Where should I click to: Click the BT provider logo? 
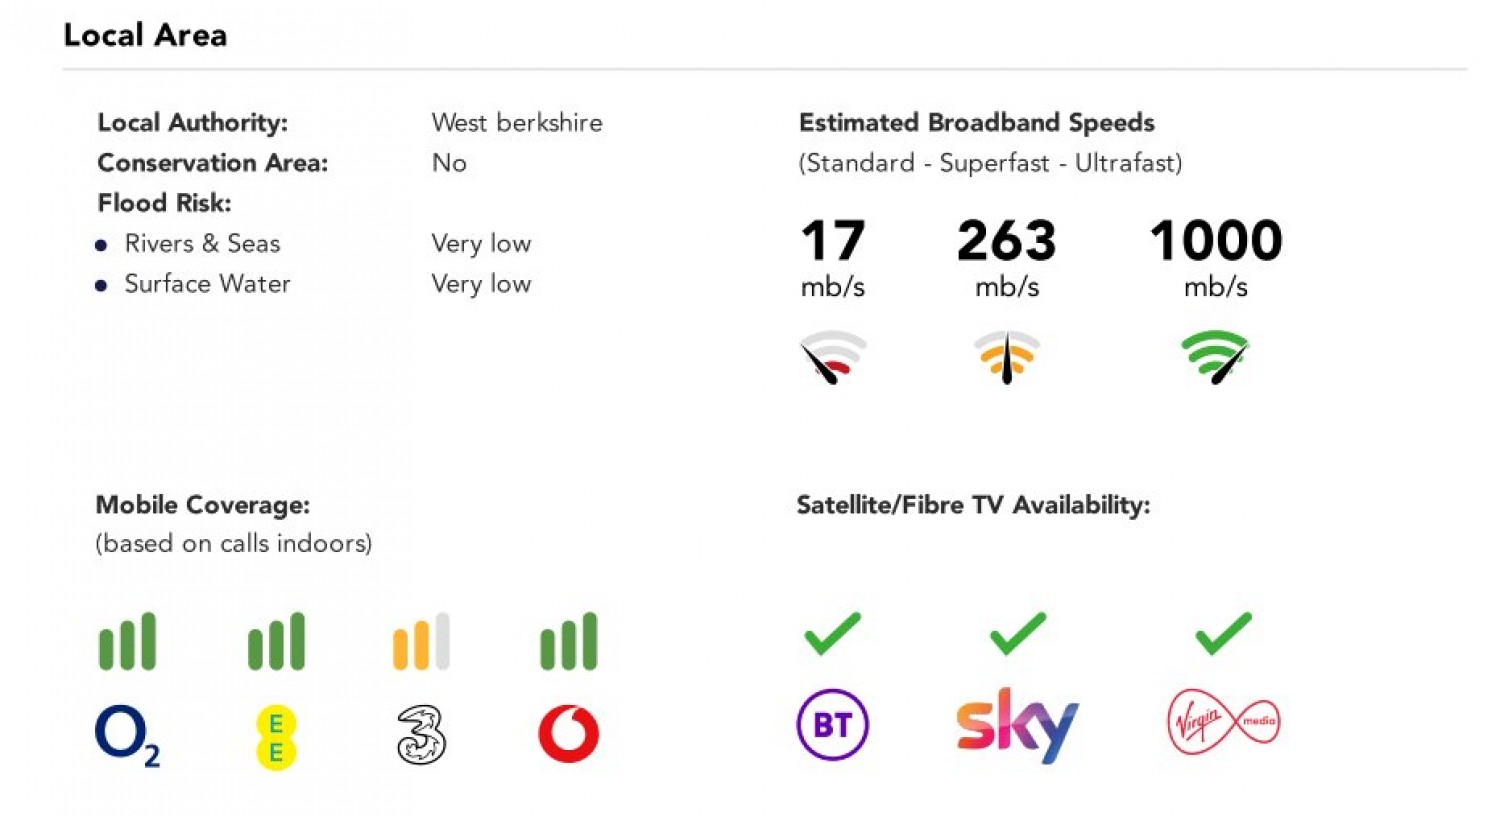pyautogui.click(x=832, y=724)
